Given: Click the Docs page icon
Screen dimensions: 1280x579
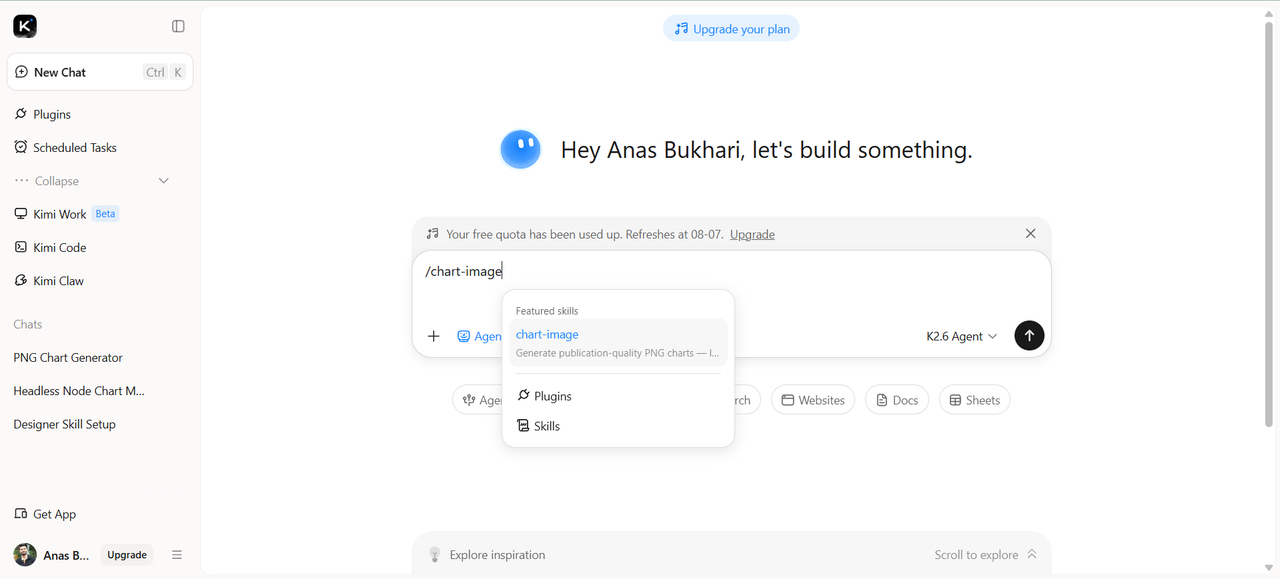Looking at the screenshot, I should [x=882, y=400].
